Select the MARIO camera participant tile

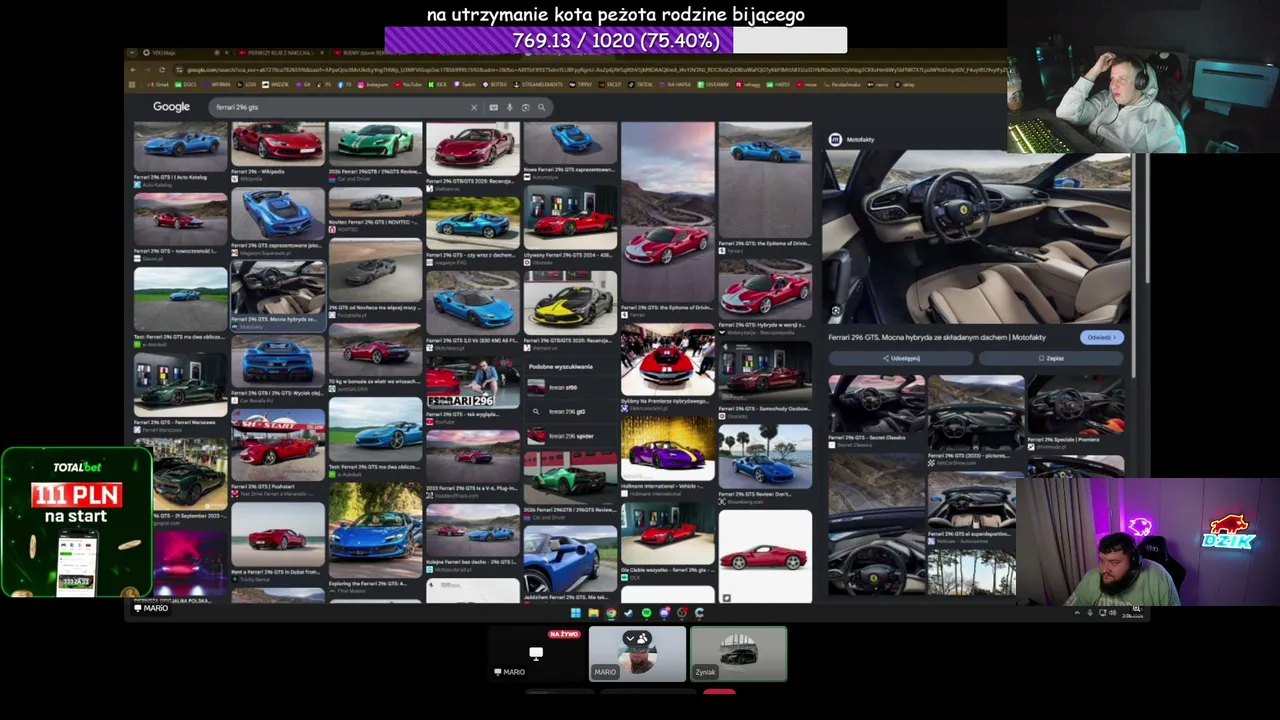(x=637, y=654)
